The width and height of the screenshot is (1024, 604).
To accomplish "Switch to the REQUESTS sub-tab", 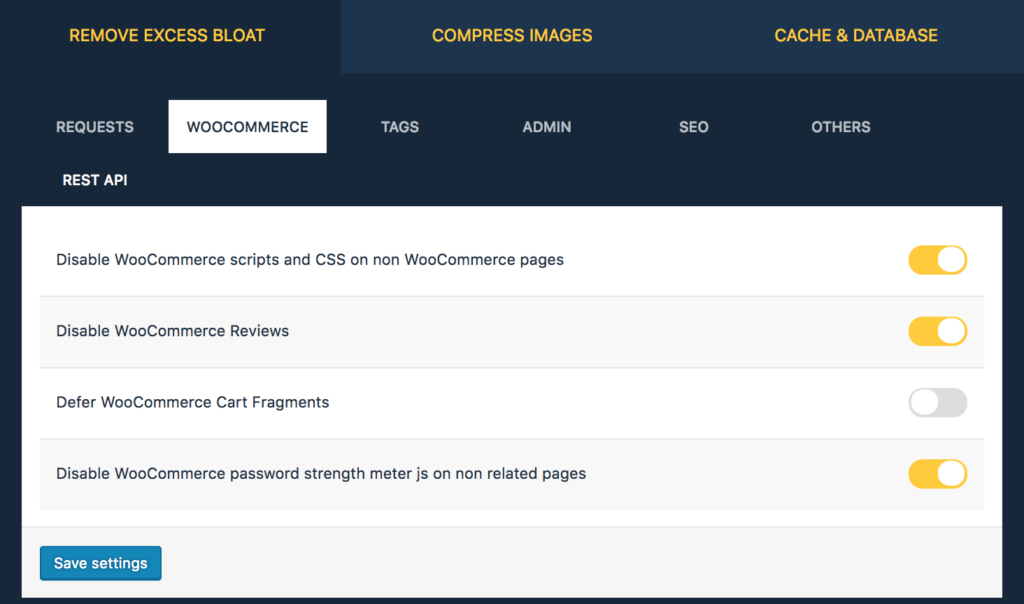I will point(94,127).
